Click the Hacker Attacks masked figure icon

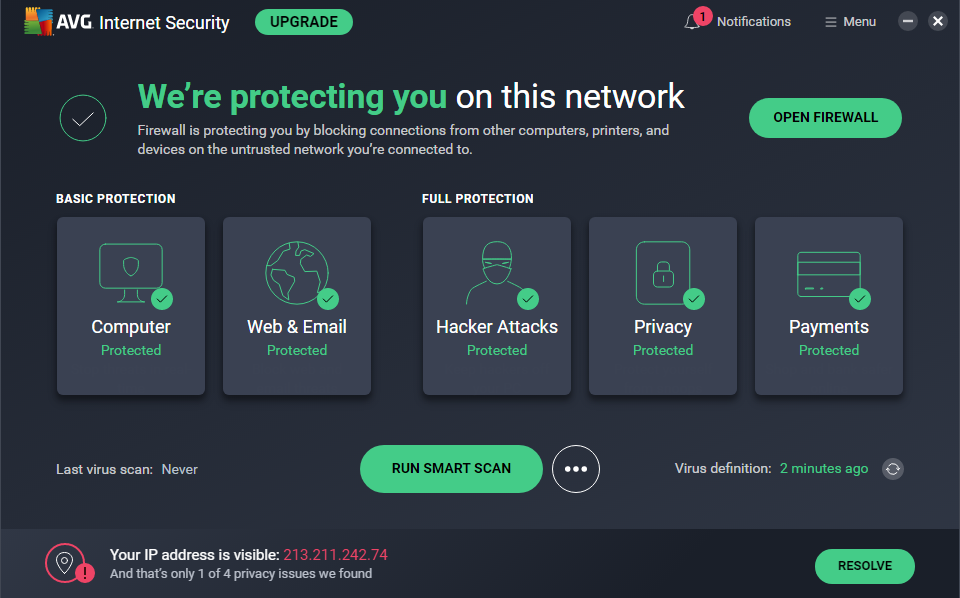[x=497, y=272]
